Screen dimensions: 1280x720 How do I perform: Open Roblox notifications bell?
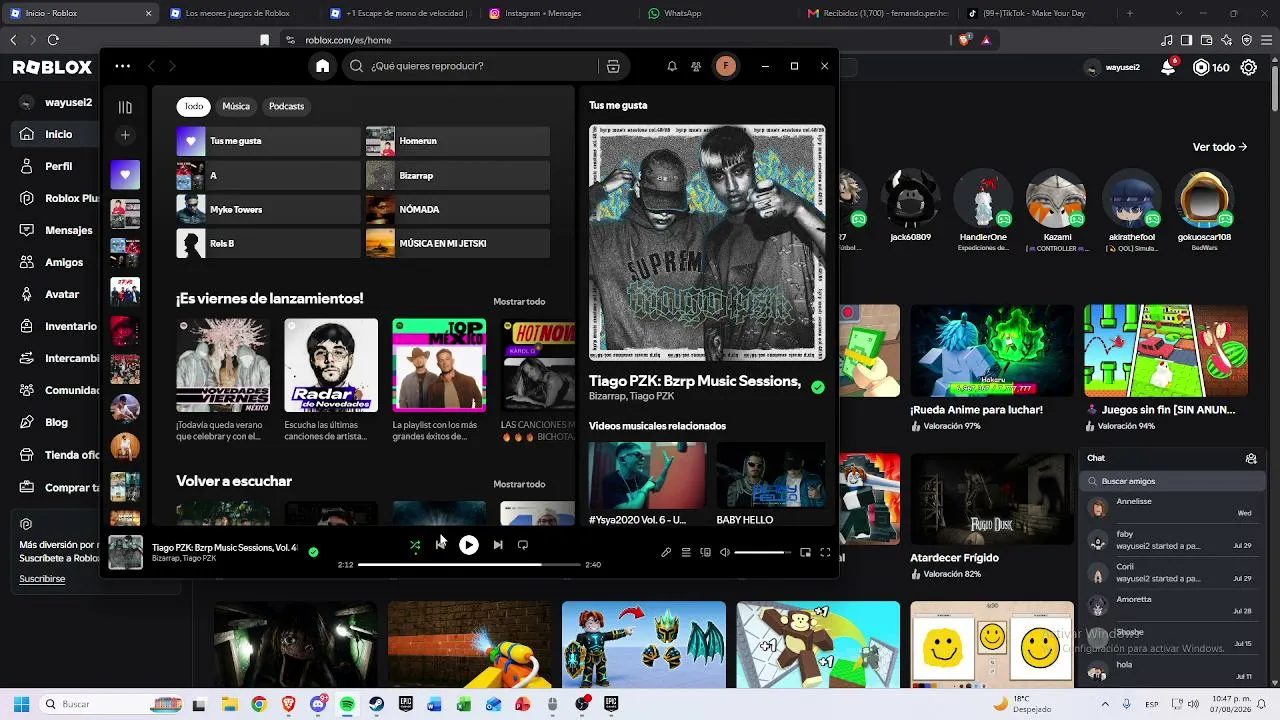click(1168, 67)
